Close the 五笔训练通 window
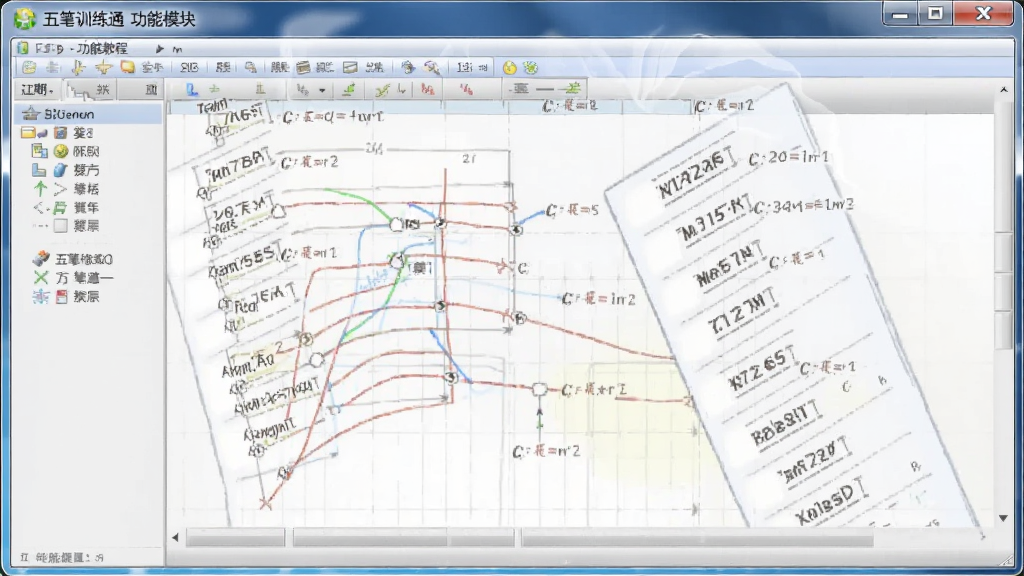Screen dimensions: 1024x576 [x=984, y=14]
